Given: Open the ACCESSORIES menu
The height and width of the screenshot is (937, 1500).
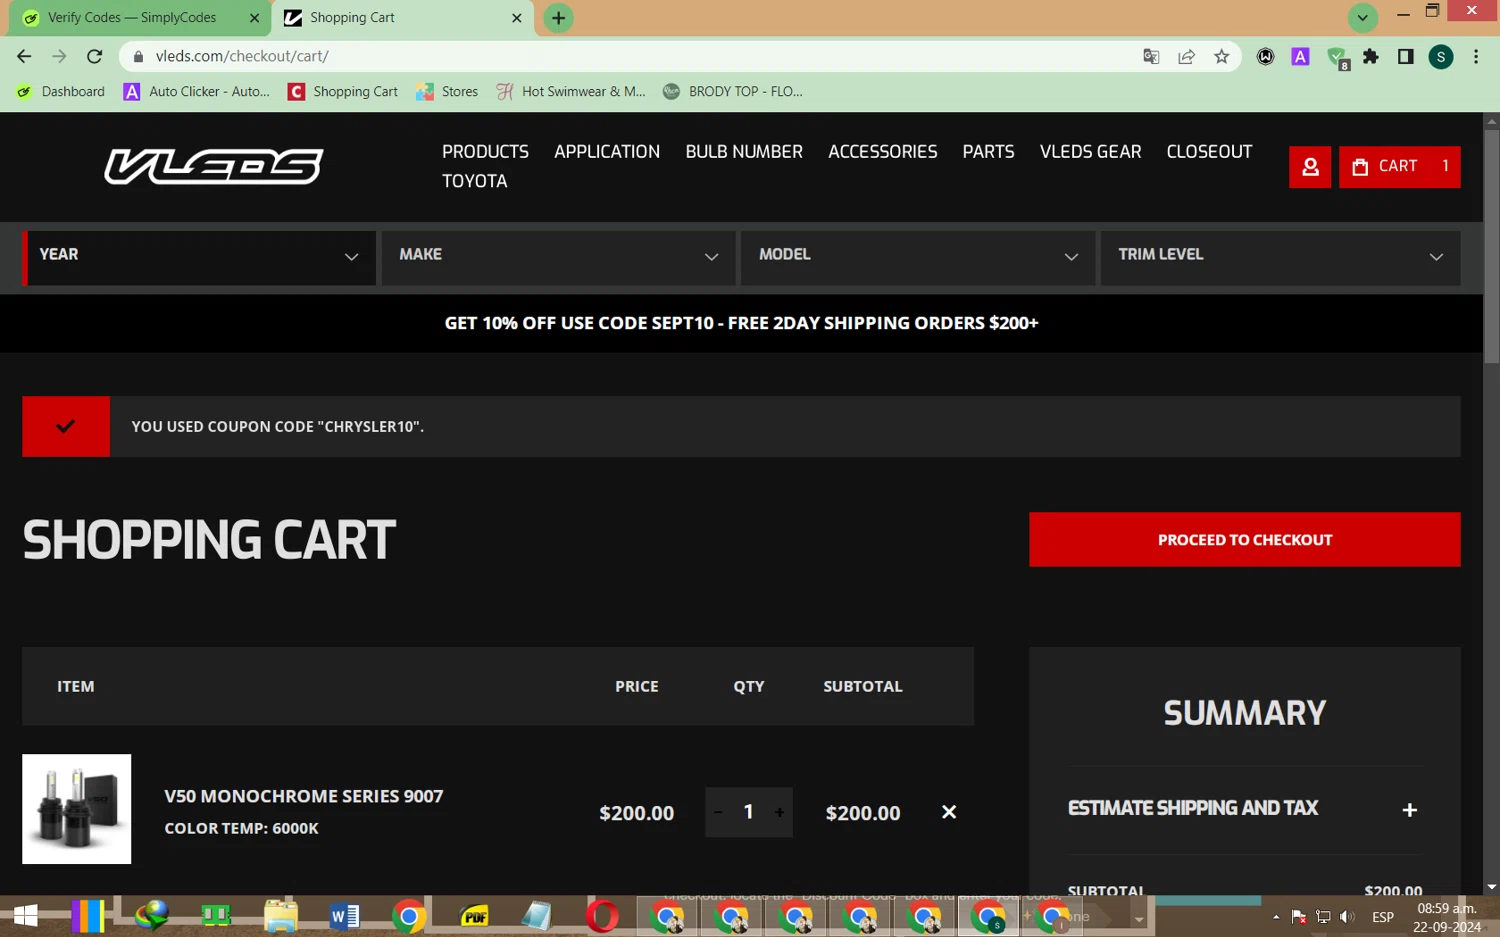Looking at the screenshot, I should 882,152.
